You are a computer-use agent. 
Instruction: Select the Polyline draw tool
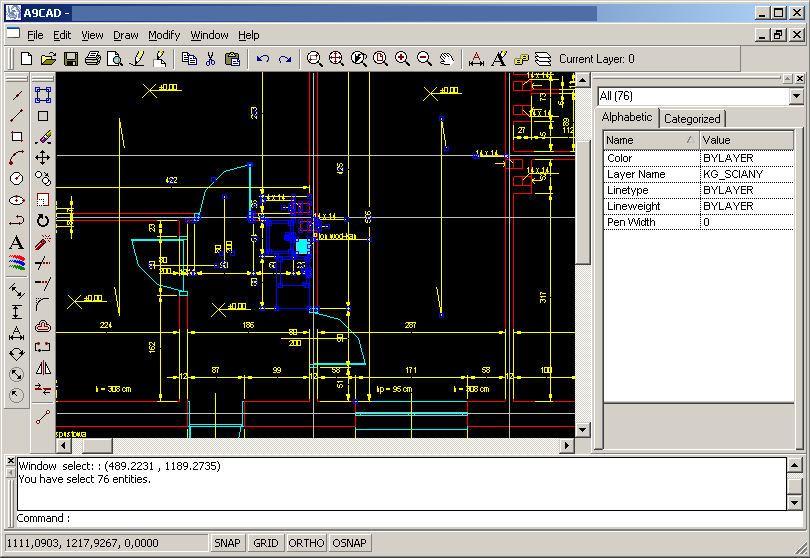click(x=17, y=221)
